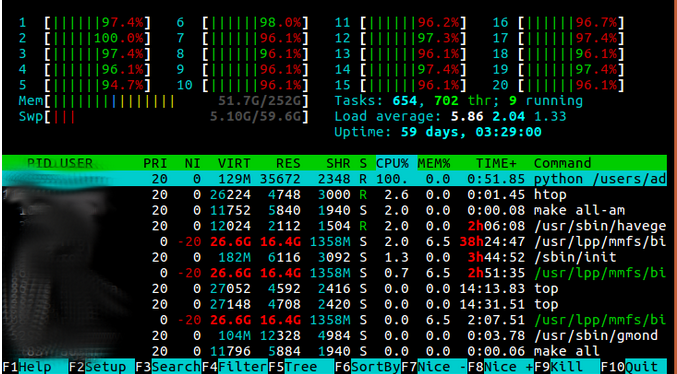Click CPU 16 meter showing 96.7%

(559, 22)
